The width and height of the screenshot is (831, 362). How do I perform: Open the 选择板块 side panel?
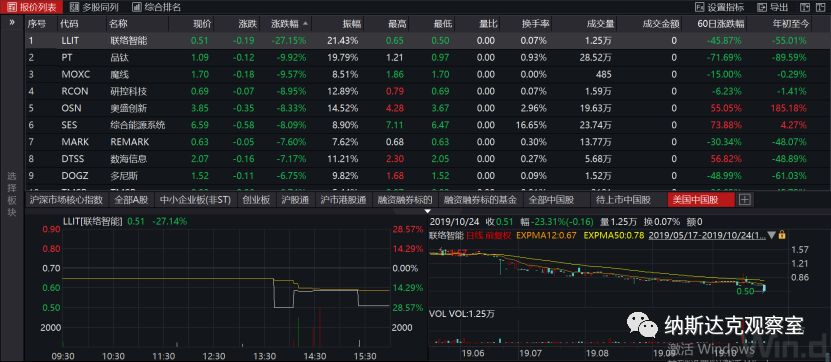[12, 194]
